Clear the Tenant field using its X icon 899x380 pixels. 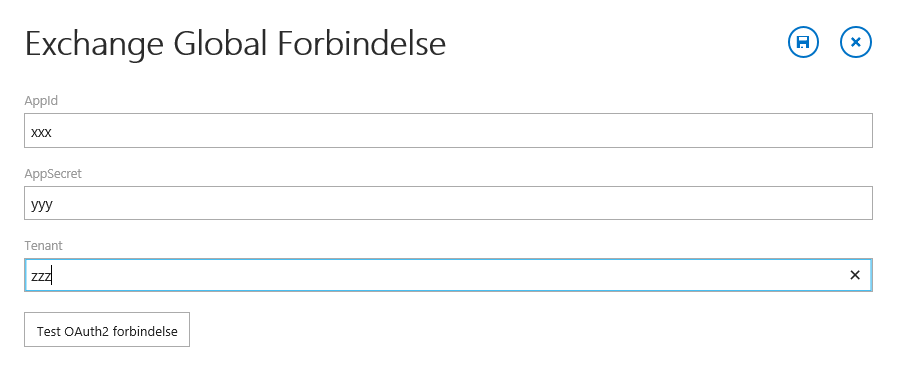point(855,275)
